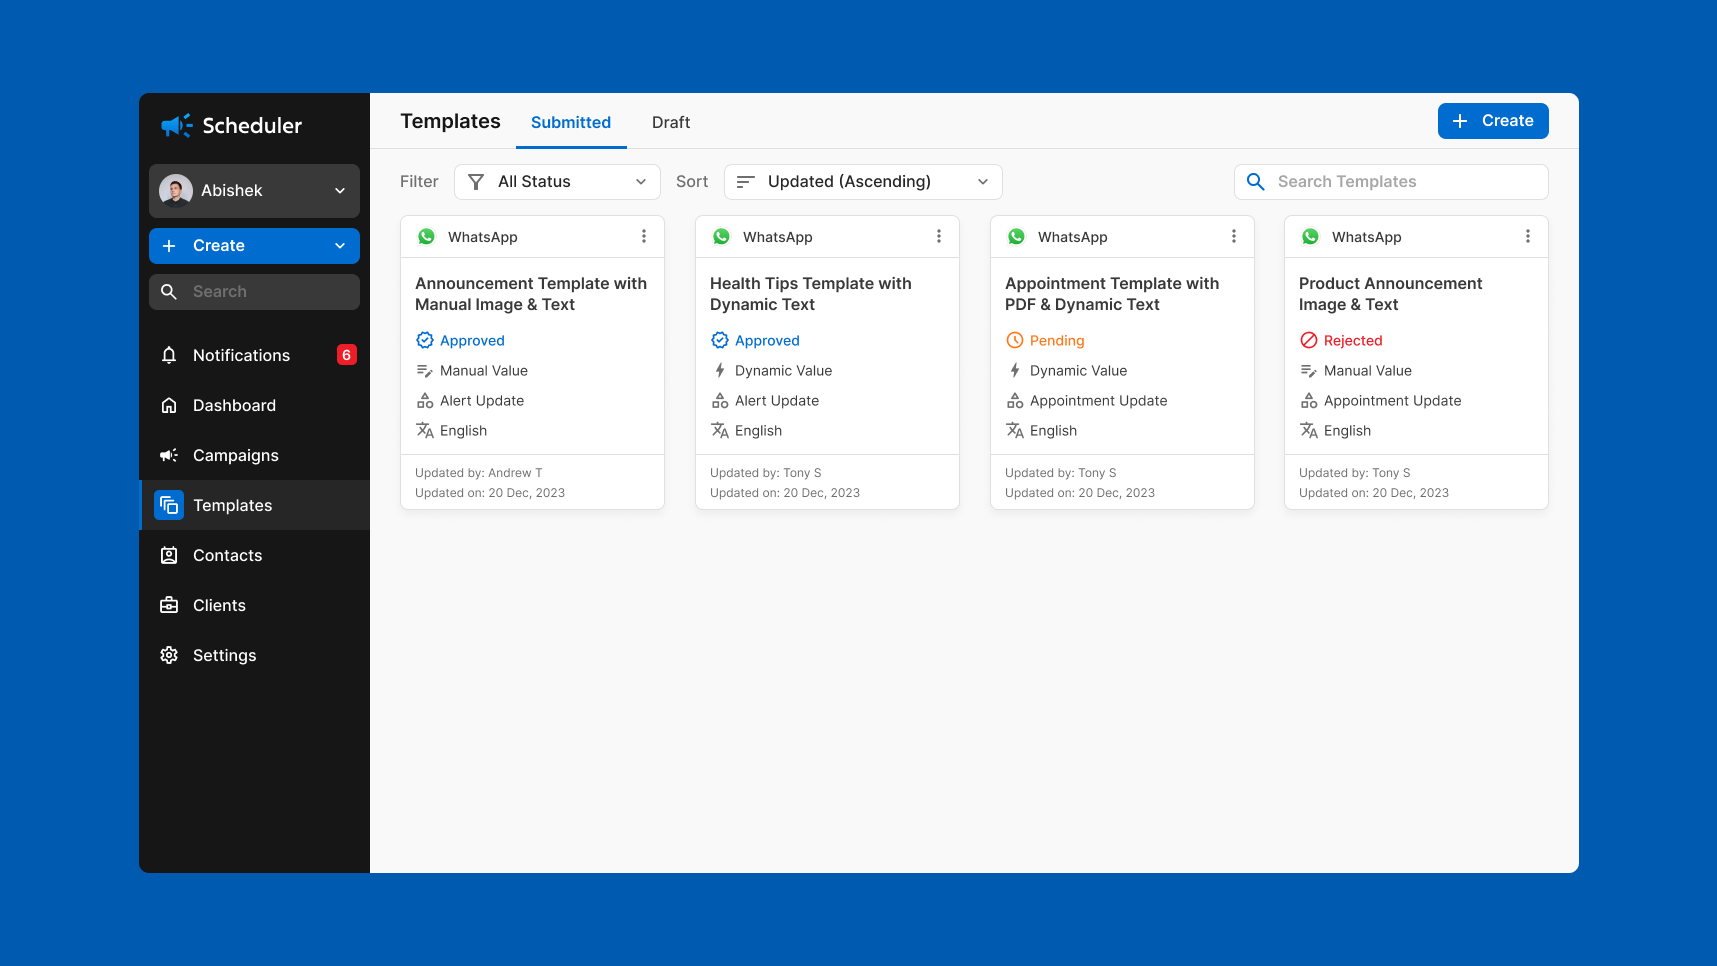Select the Dashboard icon in sidebar
This screenshot has height=966, width=1717.
[x=169, y=405]
